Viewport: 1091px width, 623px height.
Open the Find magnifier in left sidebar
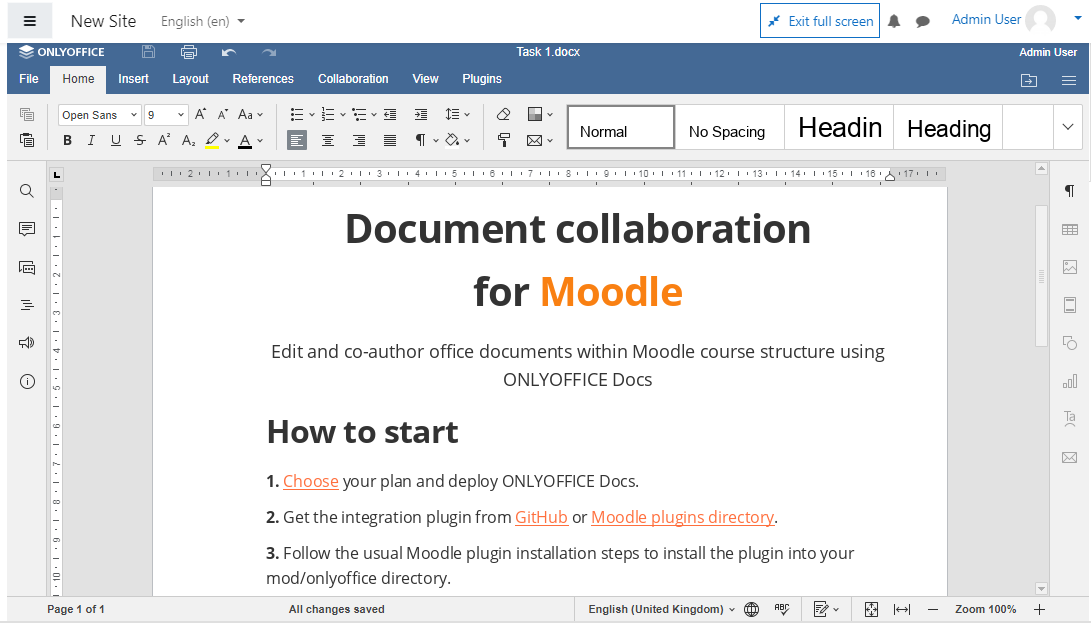coord(27,191)
